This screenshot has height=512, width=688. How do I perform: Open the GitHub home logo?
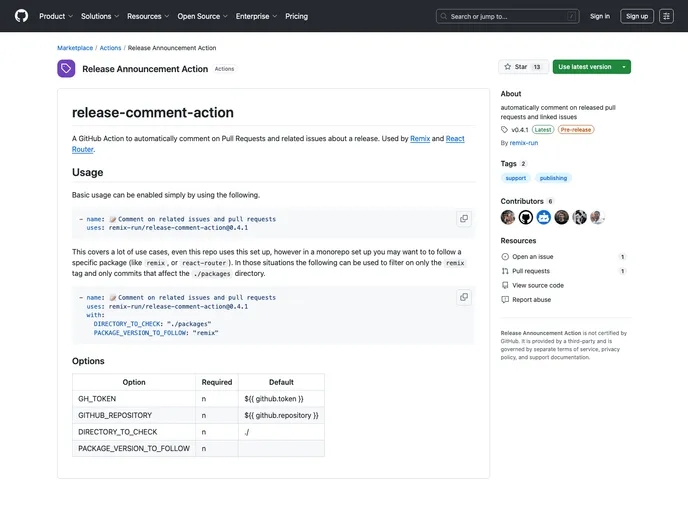click(21, 16)
